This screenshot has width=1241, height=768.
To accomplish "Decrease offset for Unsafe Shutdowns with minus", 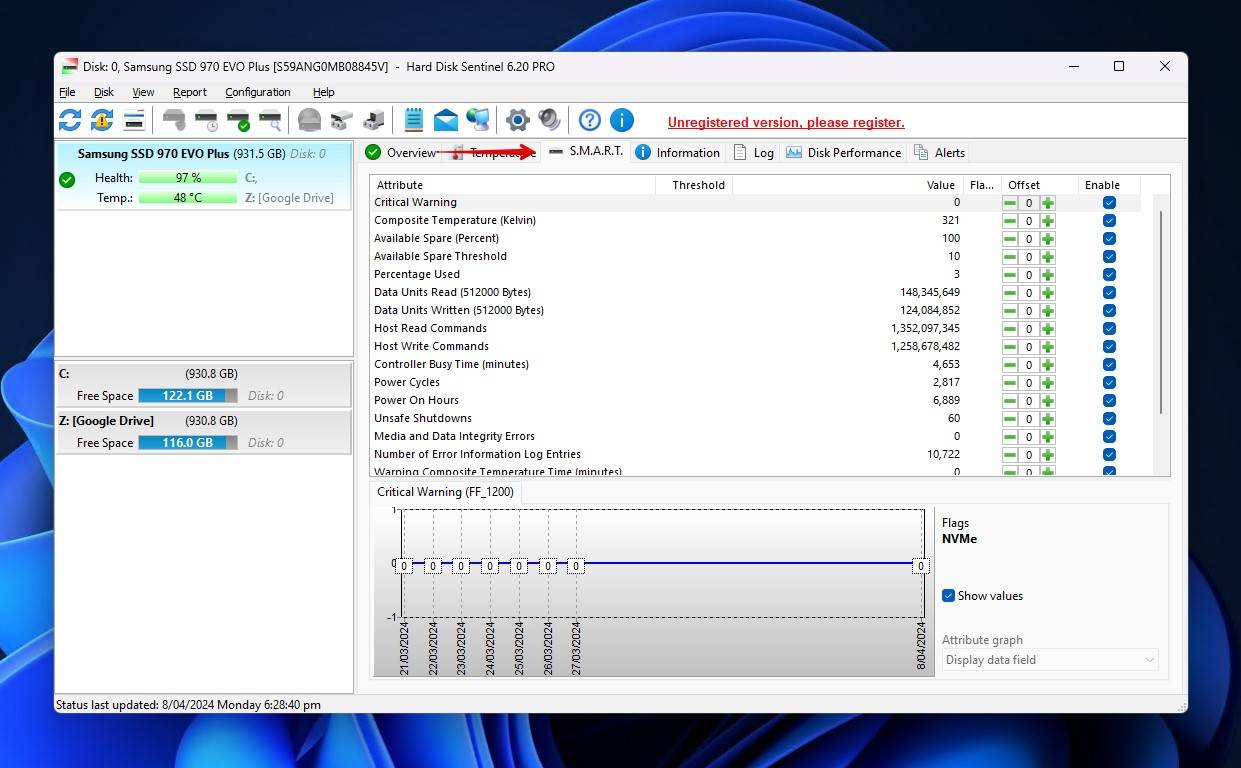I will click(x=1010, y=419).
